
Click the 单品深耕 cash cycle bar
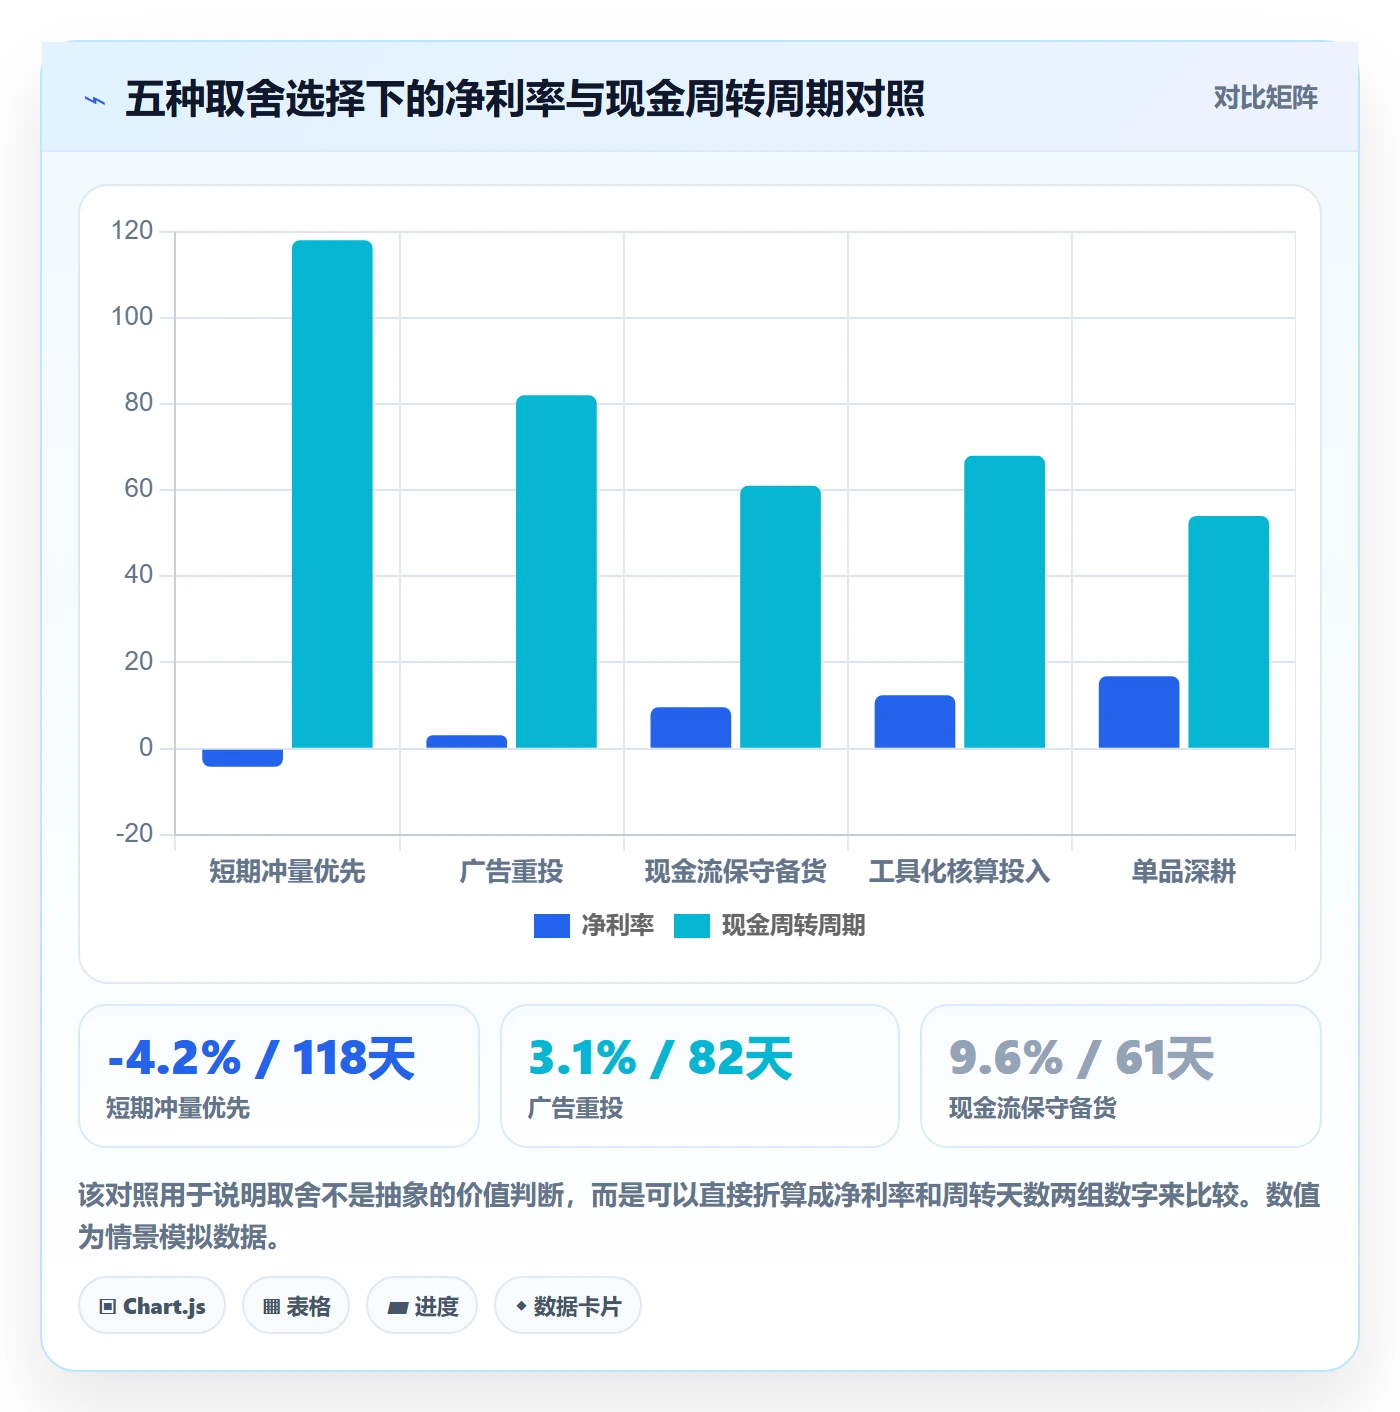(1228, 632)
